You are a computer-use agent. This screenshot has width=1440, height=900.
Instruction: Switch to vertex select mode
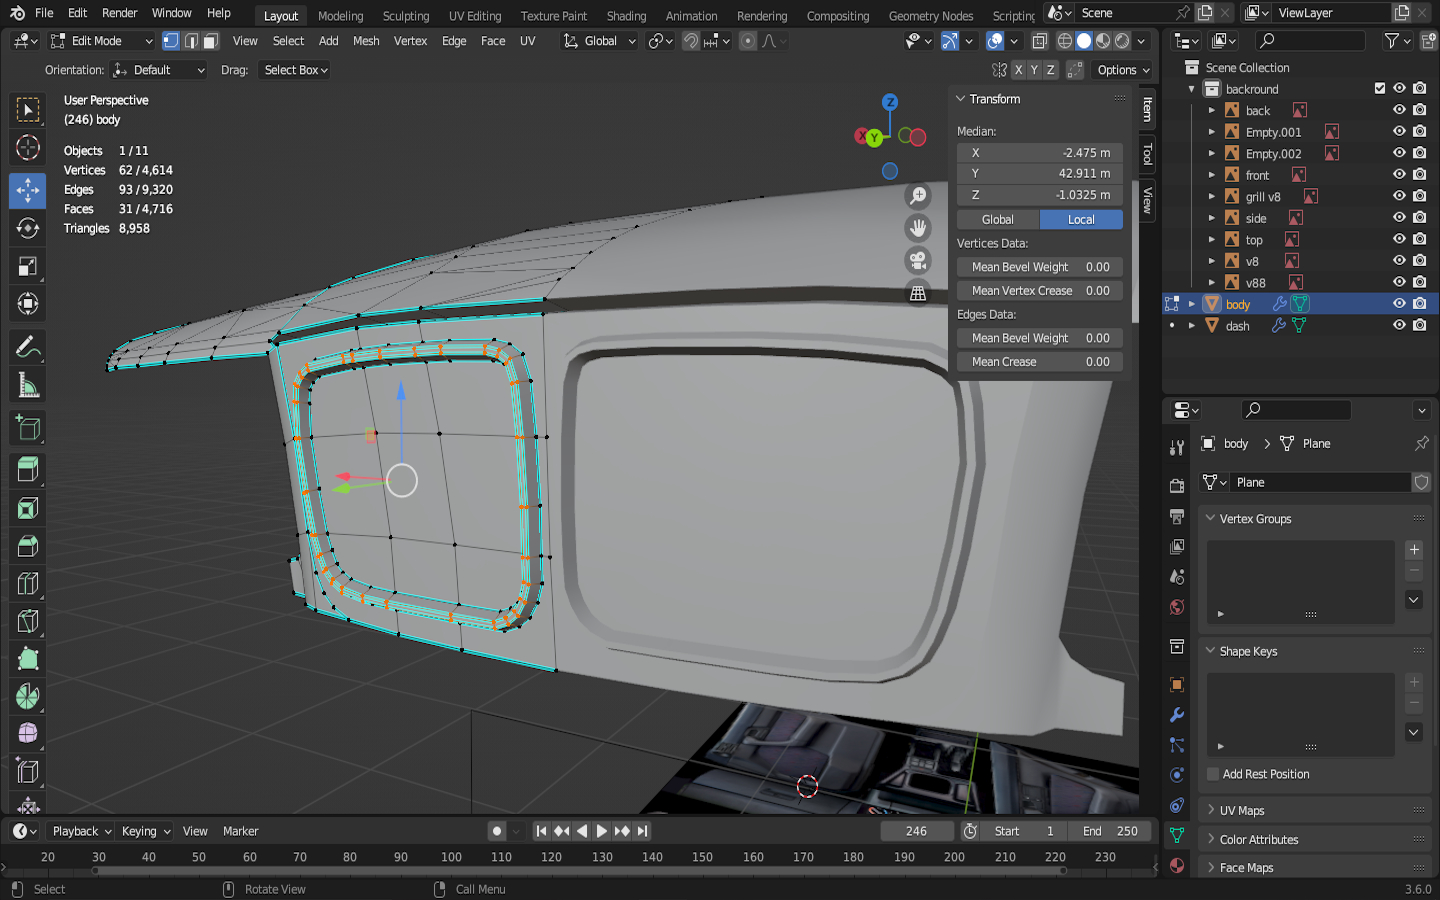[x=171, y=41]
